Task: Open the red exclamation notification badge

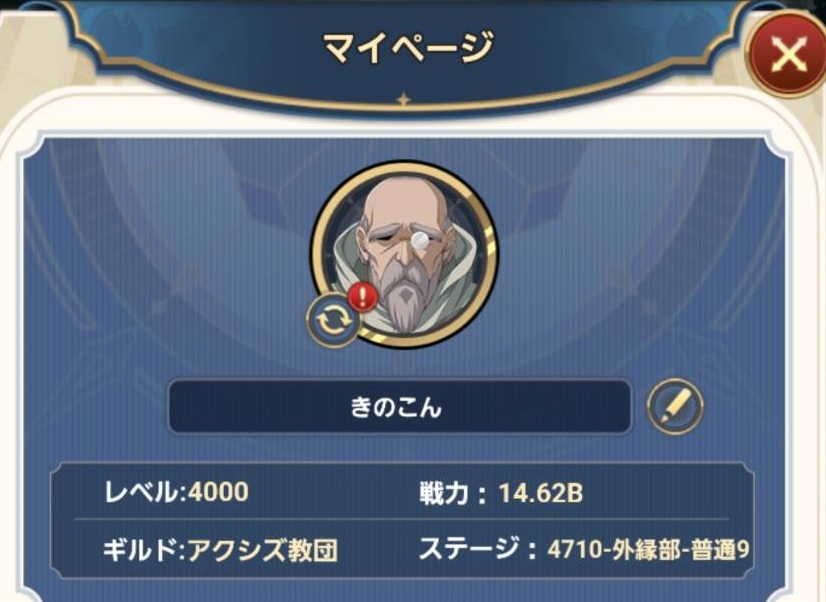Action: (x=362, y=299)
